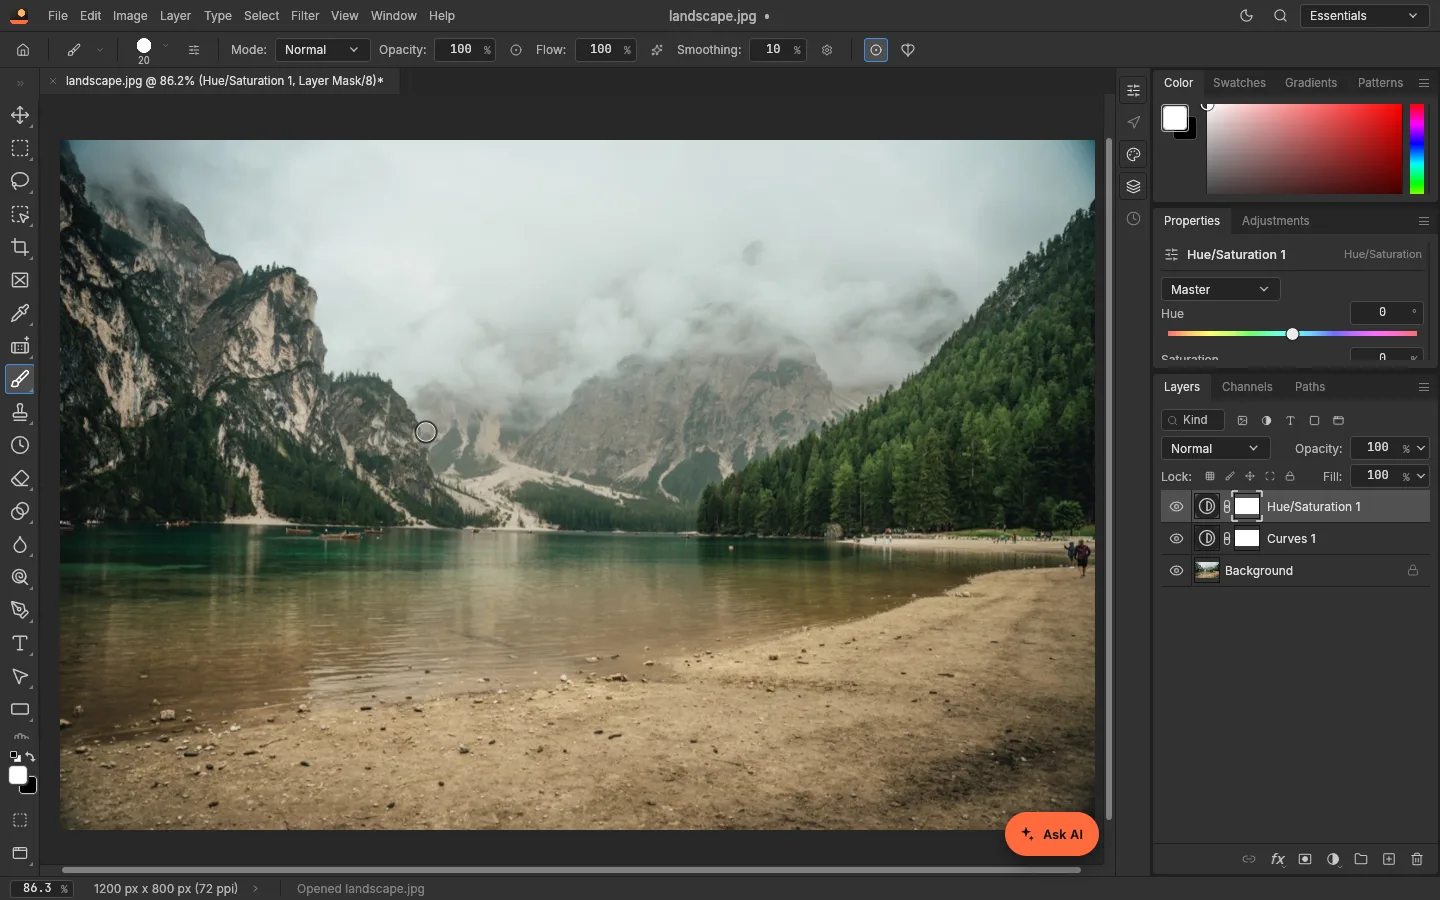
Task: Create a new group with folder icon
Action: 1361,859
